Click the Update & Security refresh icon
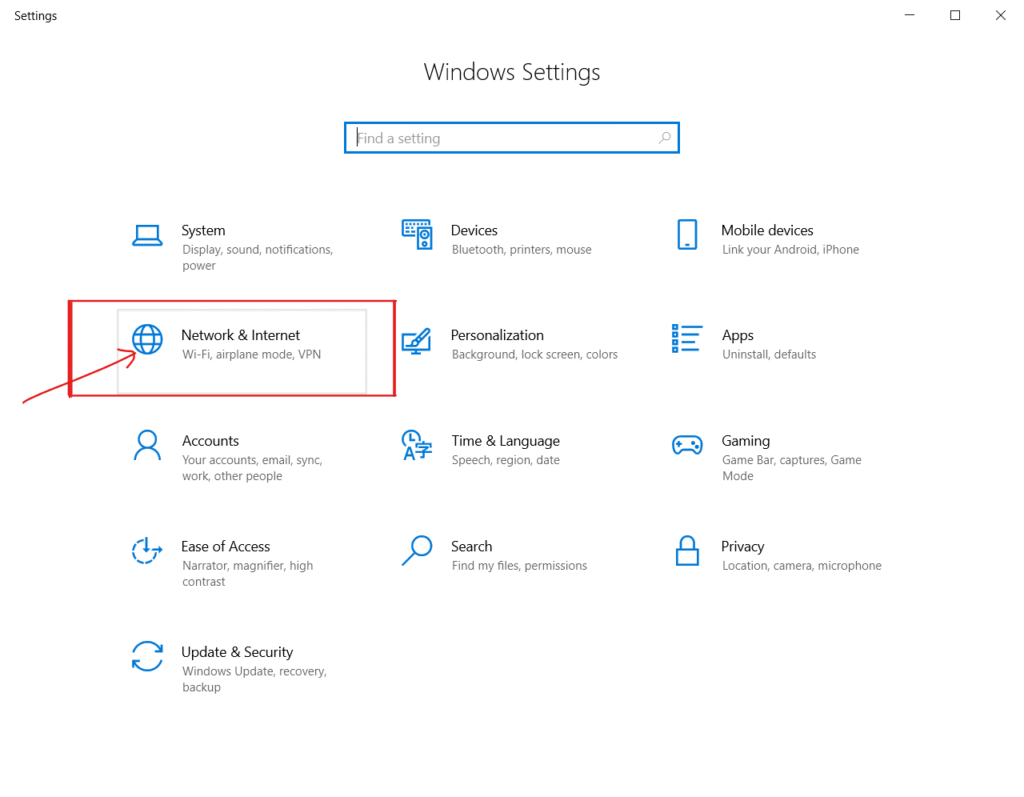 click(147, 657)
